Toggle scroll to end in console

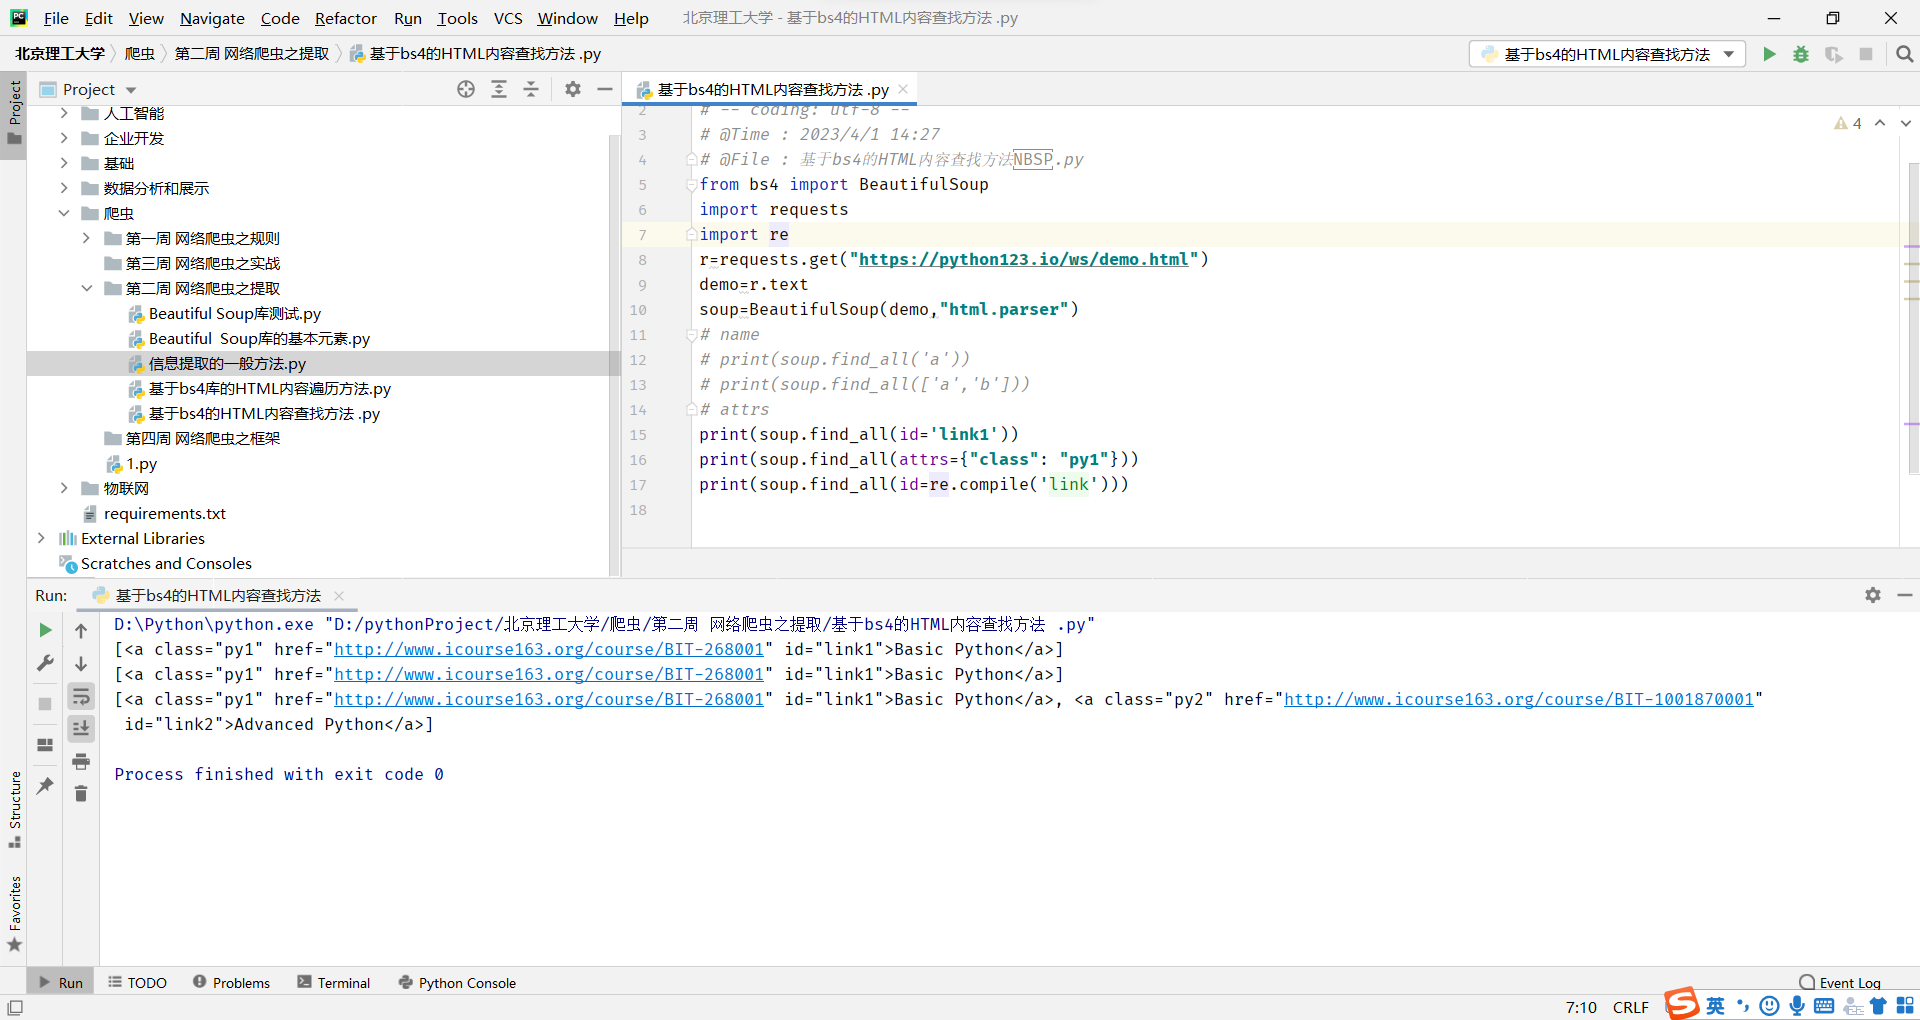[81, 729]
